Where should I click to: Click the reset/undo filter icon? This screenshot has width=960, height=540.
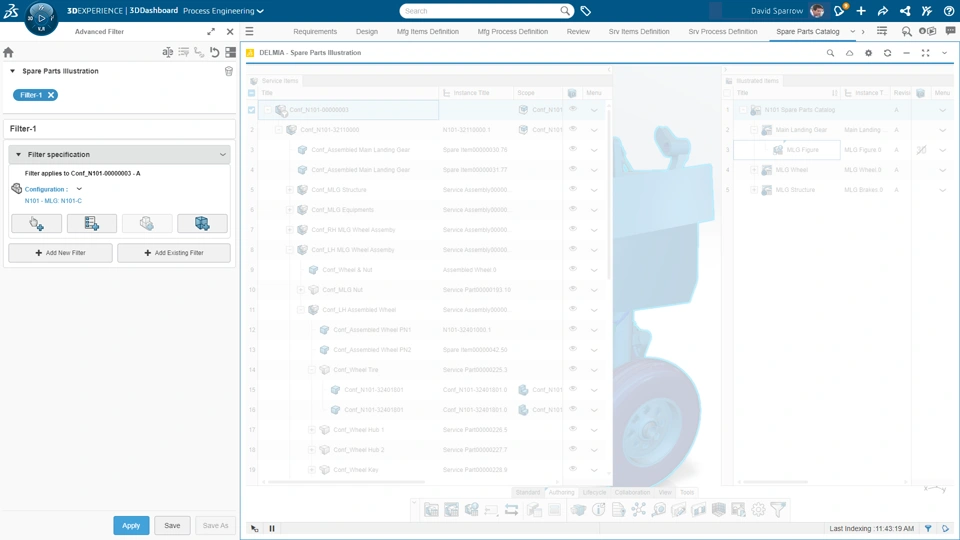[x=214, y=53]
